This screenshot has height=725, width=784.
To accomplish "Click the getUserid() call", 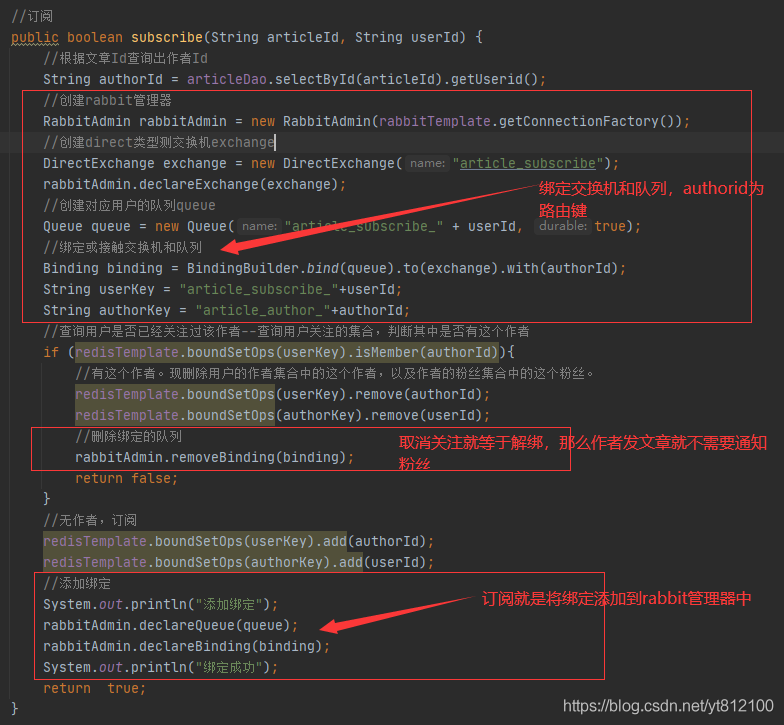I will (x=495, y=80).
